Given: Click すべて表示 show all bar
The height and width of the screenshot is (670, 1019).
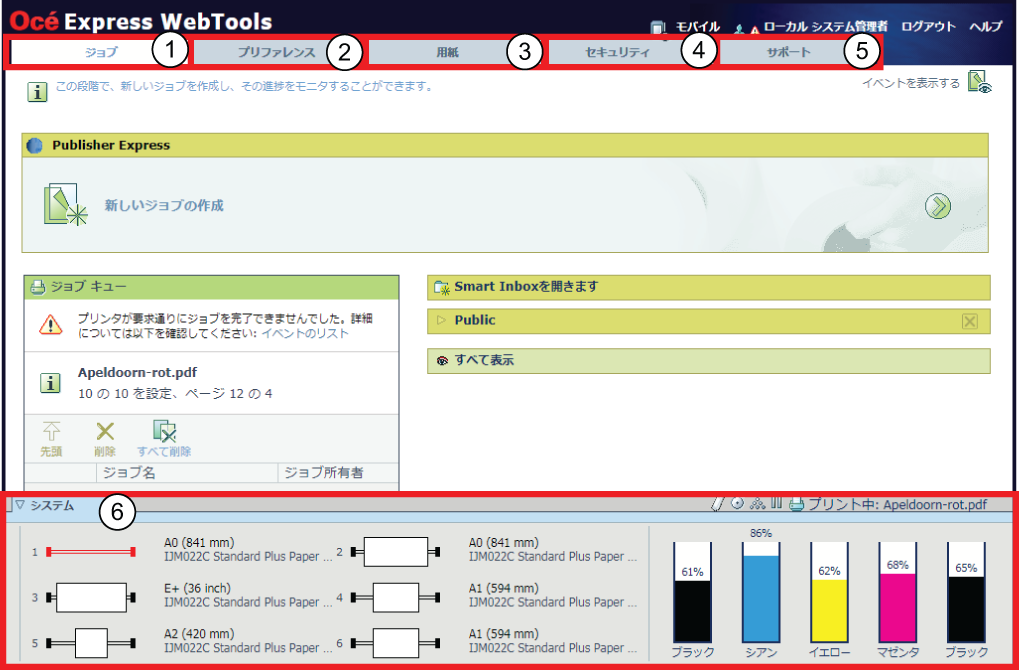Looking at the screenshot, I should tap(708, 361).
